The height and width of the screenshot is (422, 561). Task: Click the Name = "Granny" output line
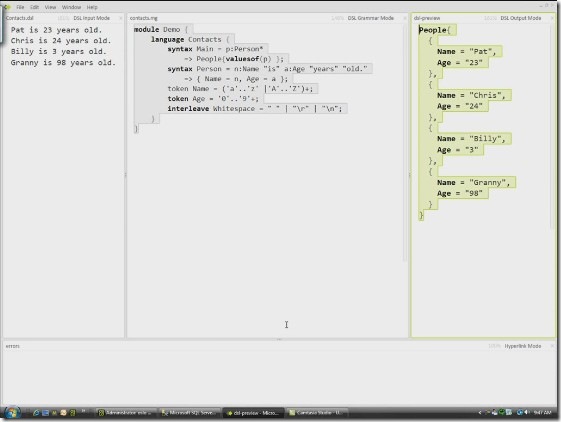click(473, 183)
